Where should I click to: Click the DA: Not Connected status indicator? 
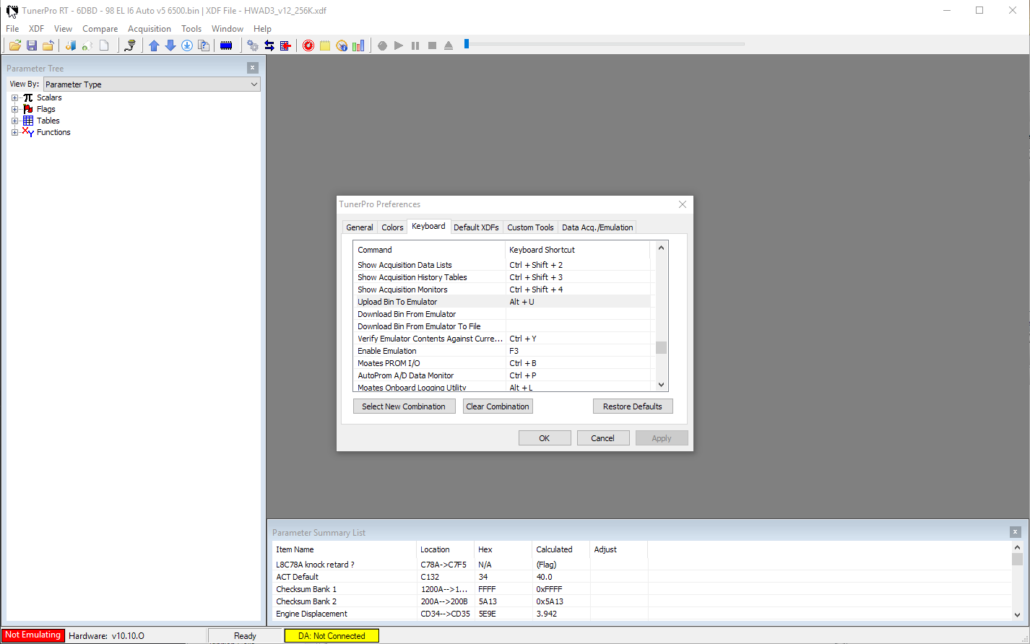tap(332, 635)
